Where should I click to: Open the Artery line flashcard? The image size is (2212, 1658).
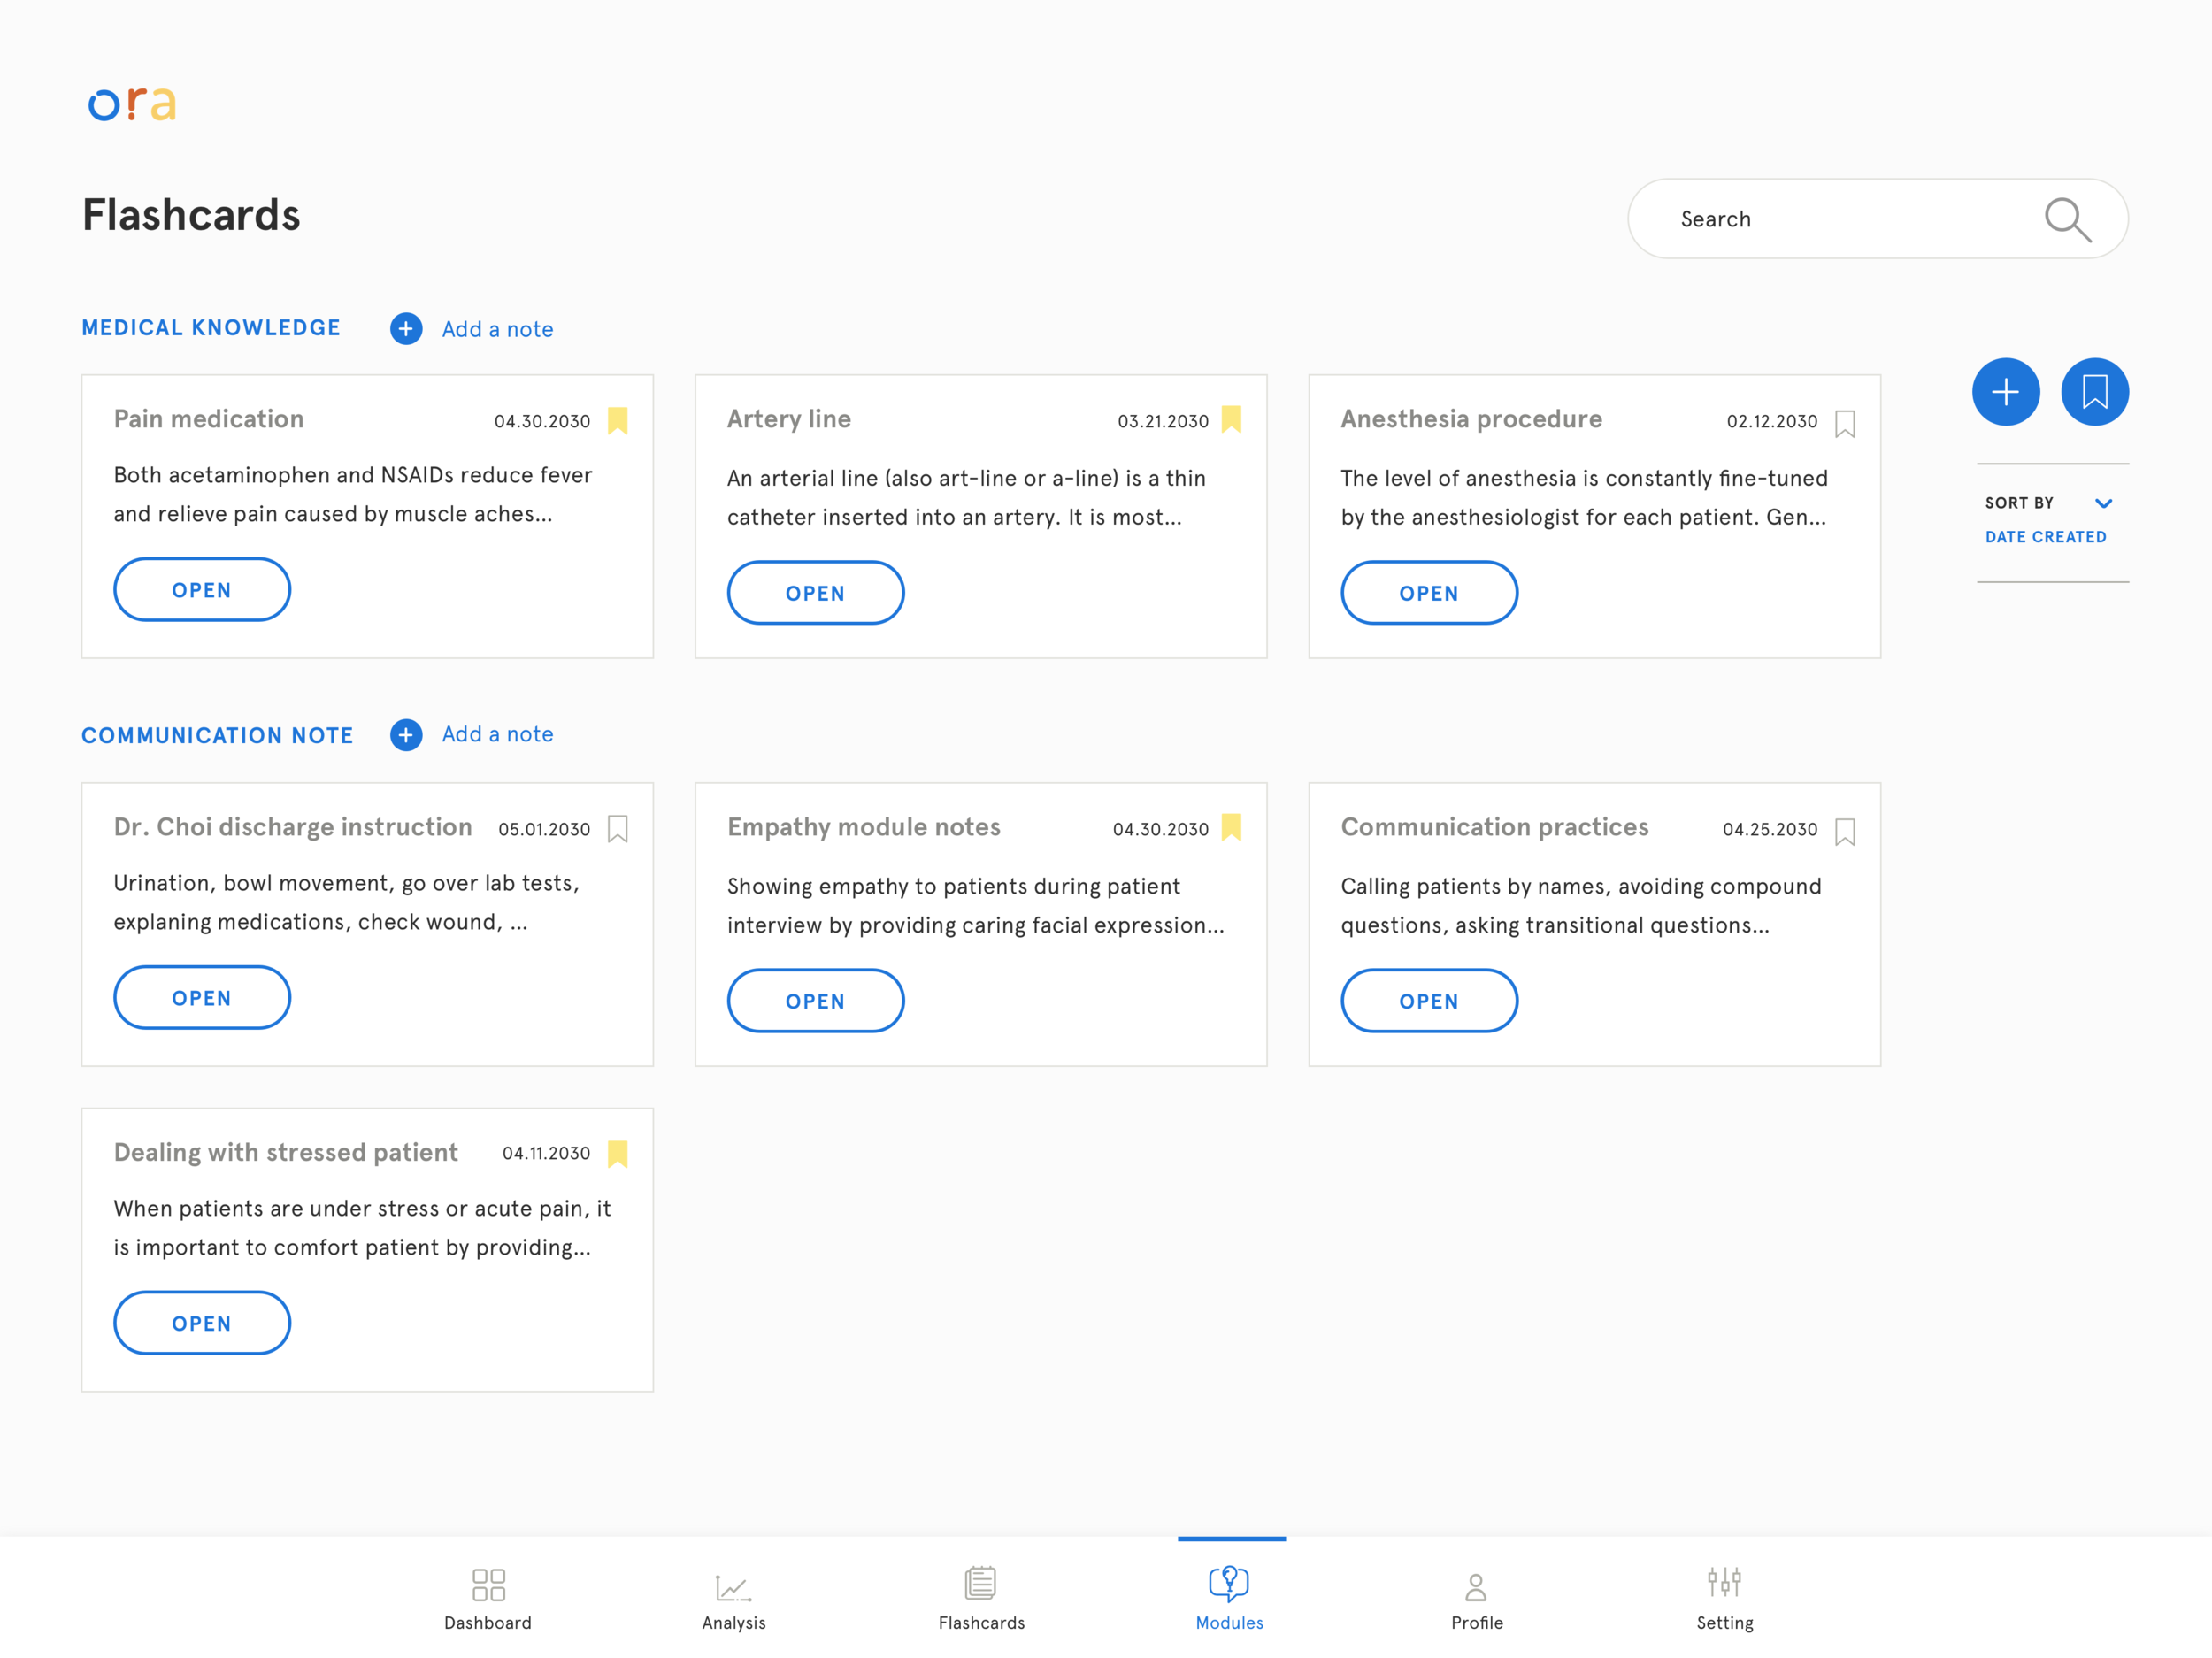pos(815,593)
